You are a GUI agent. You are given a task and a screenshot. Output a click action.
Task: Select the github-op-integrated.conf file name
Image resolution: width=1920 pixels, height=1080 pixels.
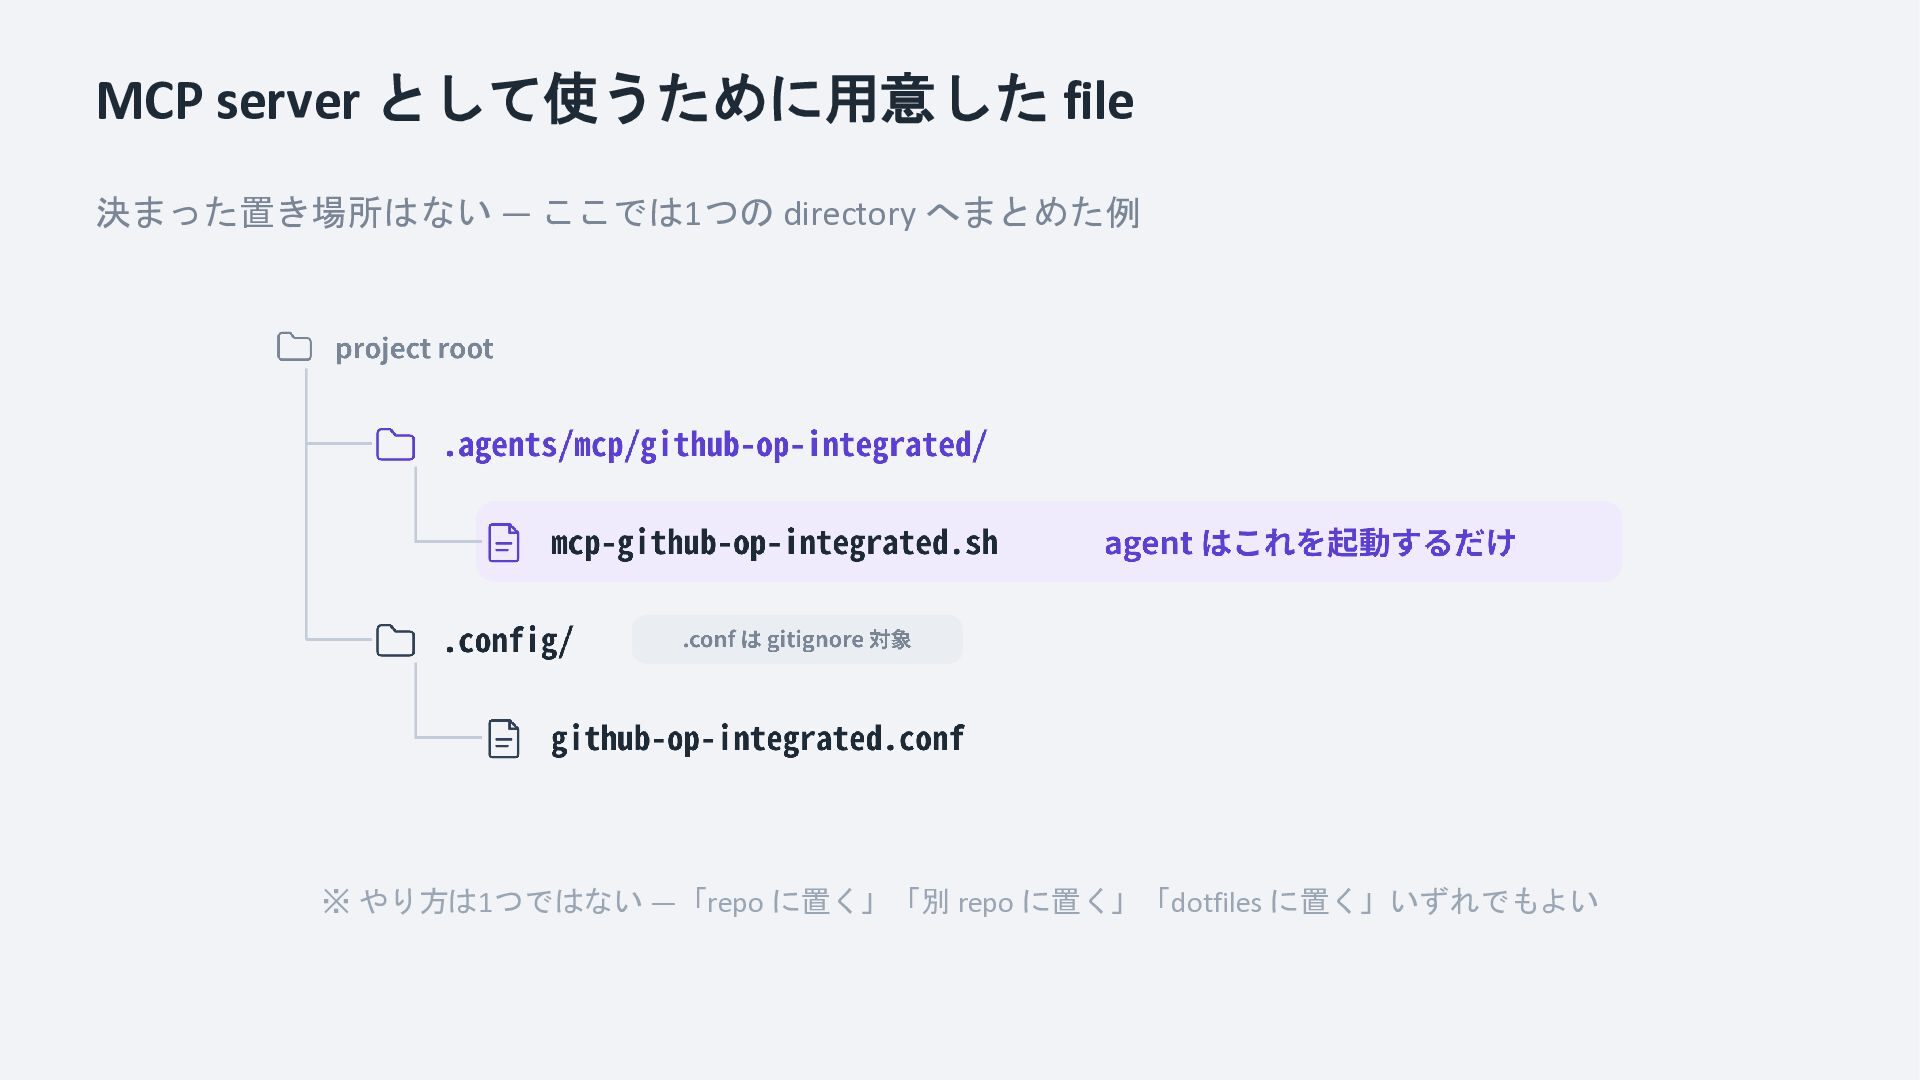point(757,738)
